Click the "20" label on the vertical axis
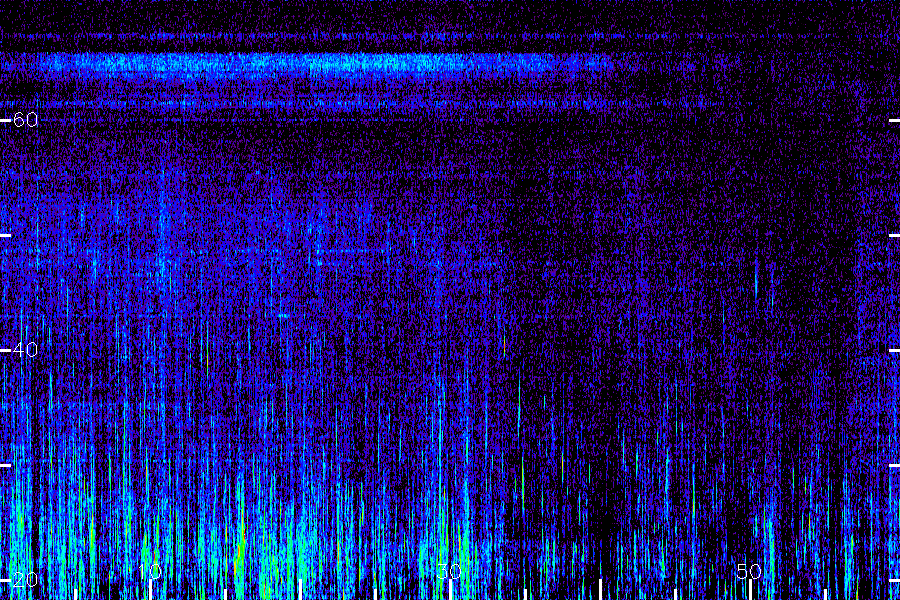Viewport: 900px width, 600px height. click(x=25, y=579)
